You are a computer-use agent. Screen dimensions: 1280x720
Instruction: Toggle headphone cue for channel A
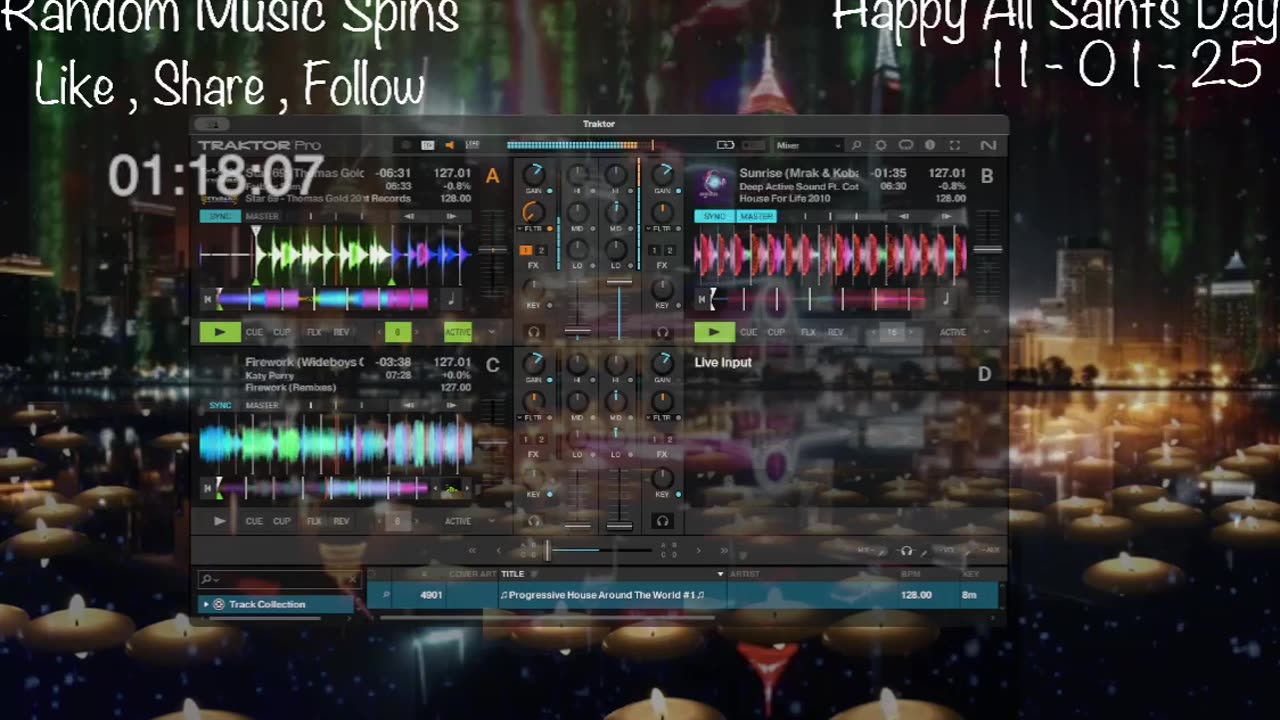[x=534, y=332]
